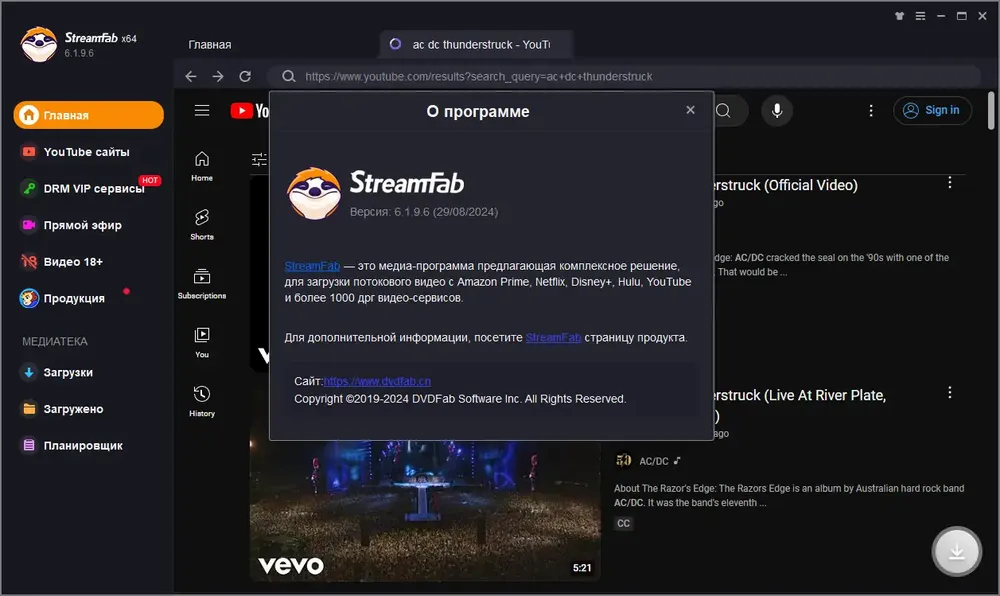Open YouTube сайты in the sidebar
The width and height of the screenshot is (1000, 596).
coord(86,152)
